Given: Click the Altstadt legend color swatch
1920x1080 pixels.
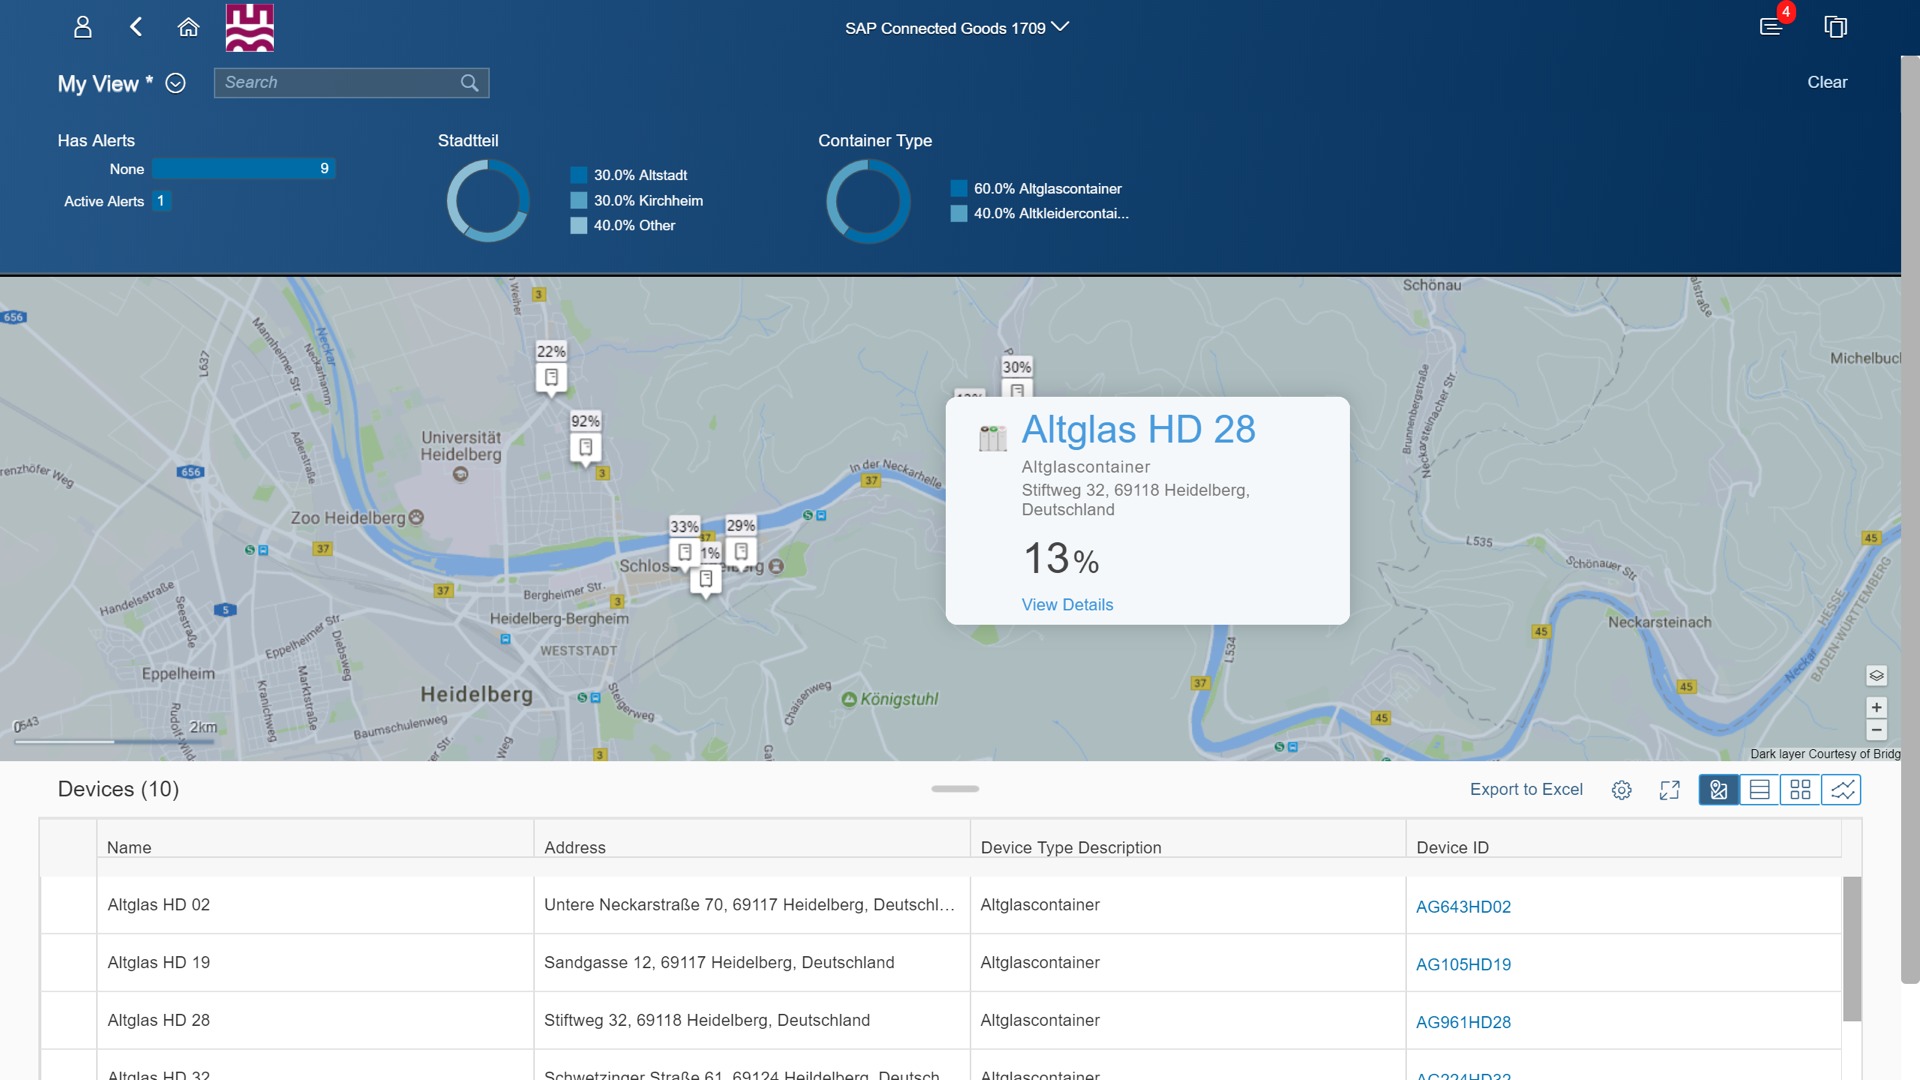Looking at the screenshot, I should [x=579, y=175].
